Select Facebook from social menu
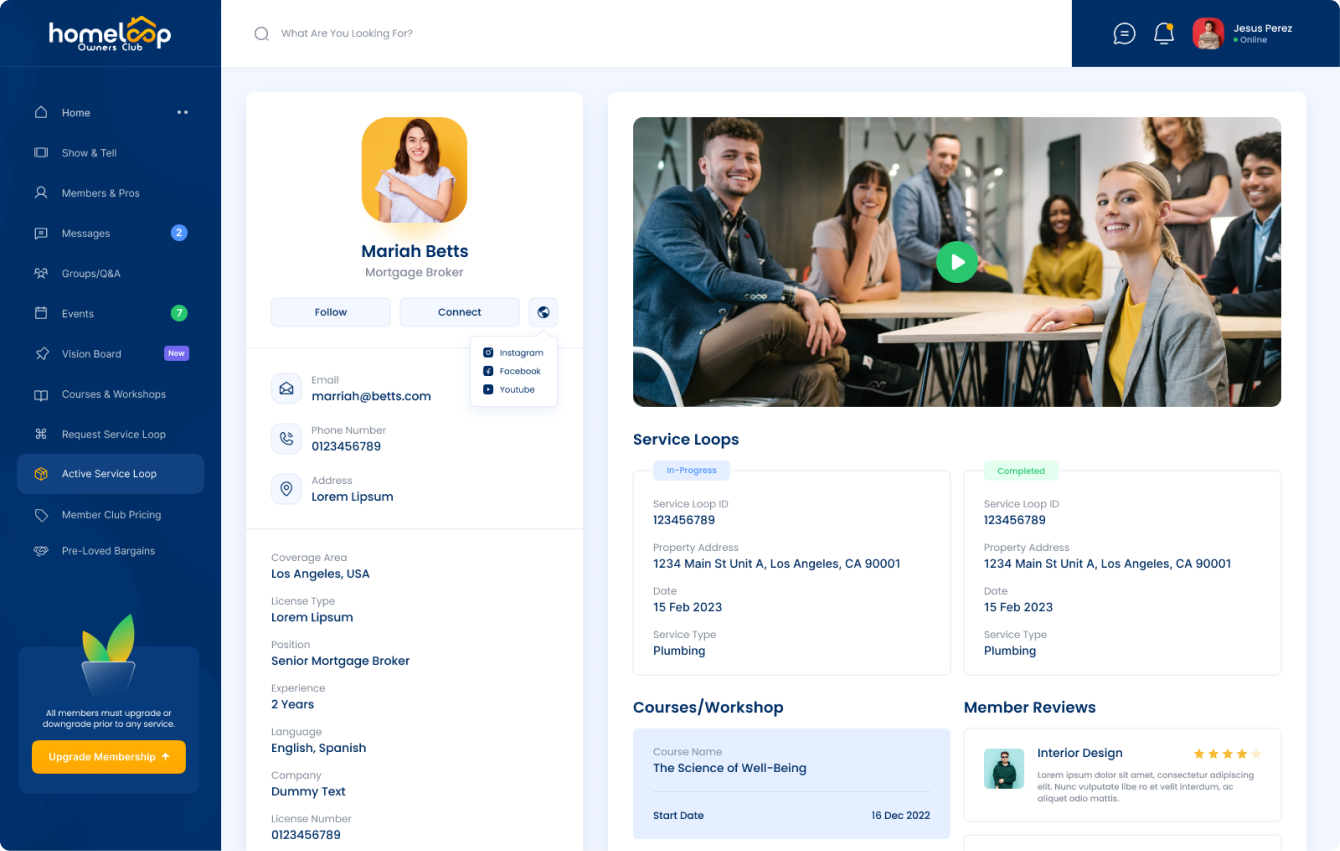The image size is (1340, 851). (x=512, y=371)
